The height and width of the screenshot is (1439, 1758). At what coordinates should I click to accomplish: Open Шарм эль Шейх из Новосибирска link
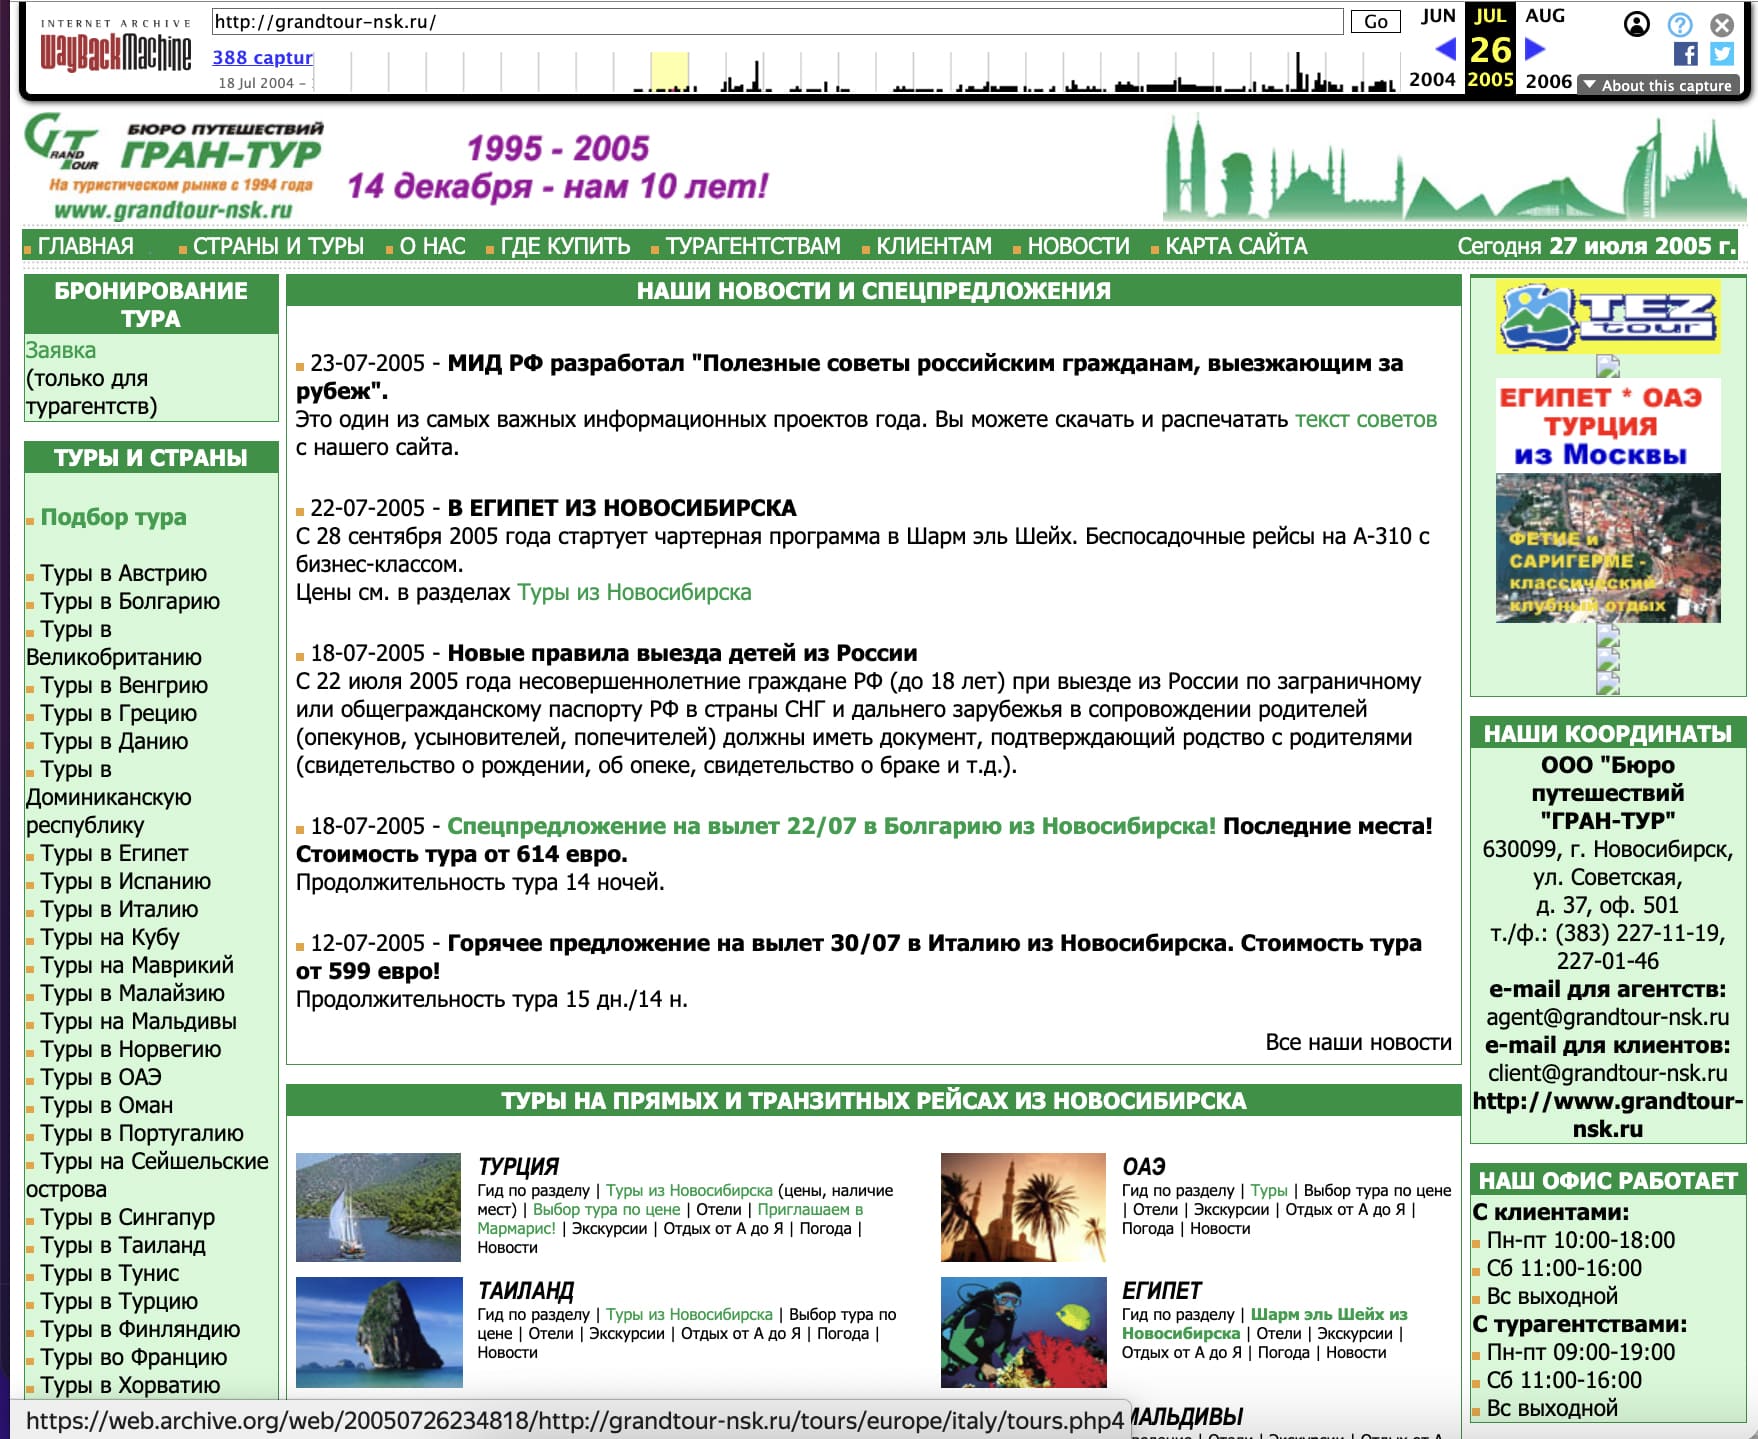[1264, 1323]
